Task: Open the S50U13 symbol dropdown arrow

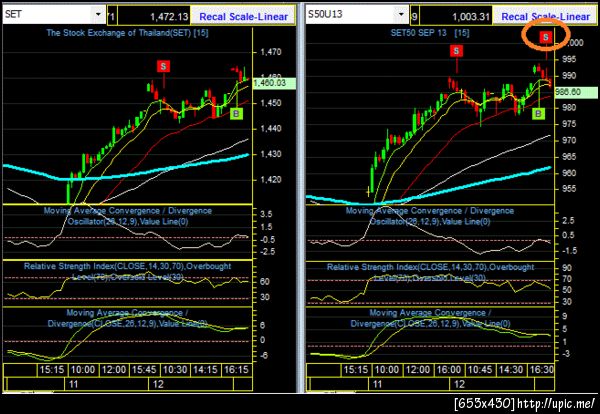Action: pyautogui.click(x=401, y=15)
